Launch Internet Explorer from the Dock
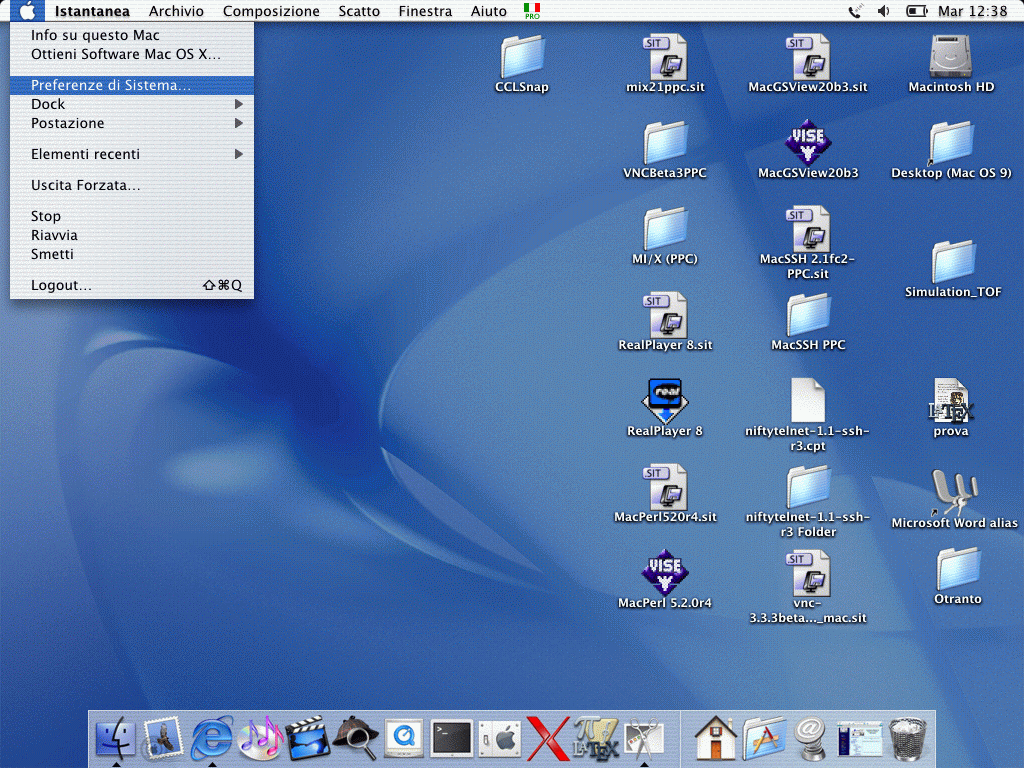Screen dimensions: 1024x768 coord(212,738)
